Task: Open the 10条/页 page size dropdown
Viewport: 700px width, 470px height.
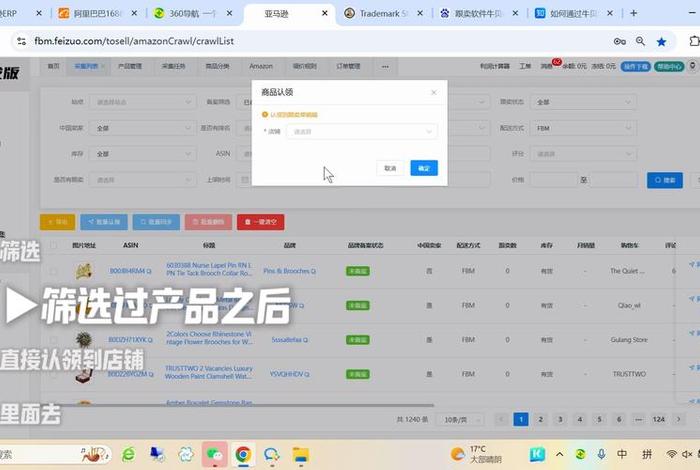Action: [x=462, y=420]
